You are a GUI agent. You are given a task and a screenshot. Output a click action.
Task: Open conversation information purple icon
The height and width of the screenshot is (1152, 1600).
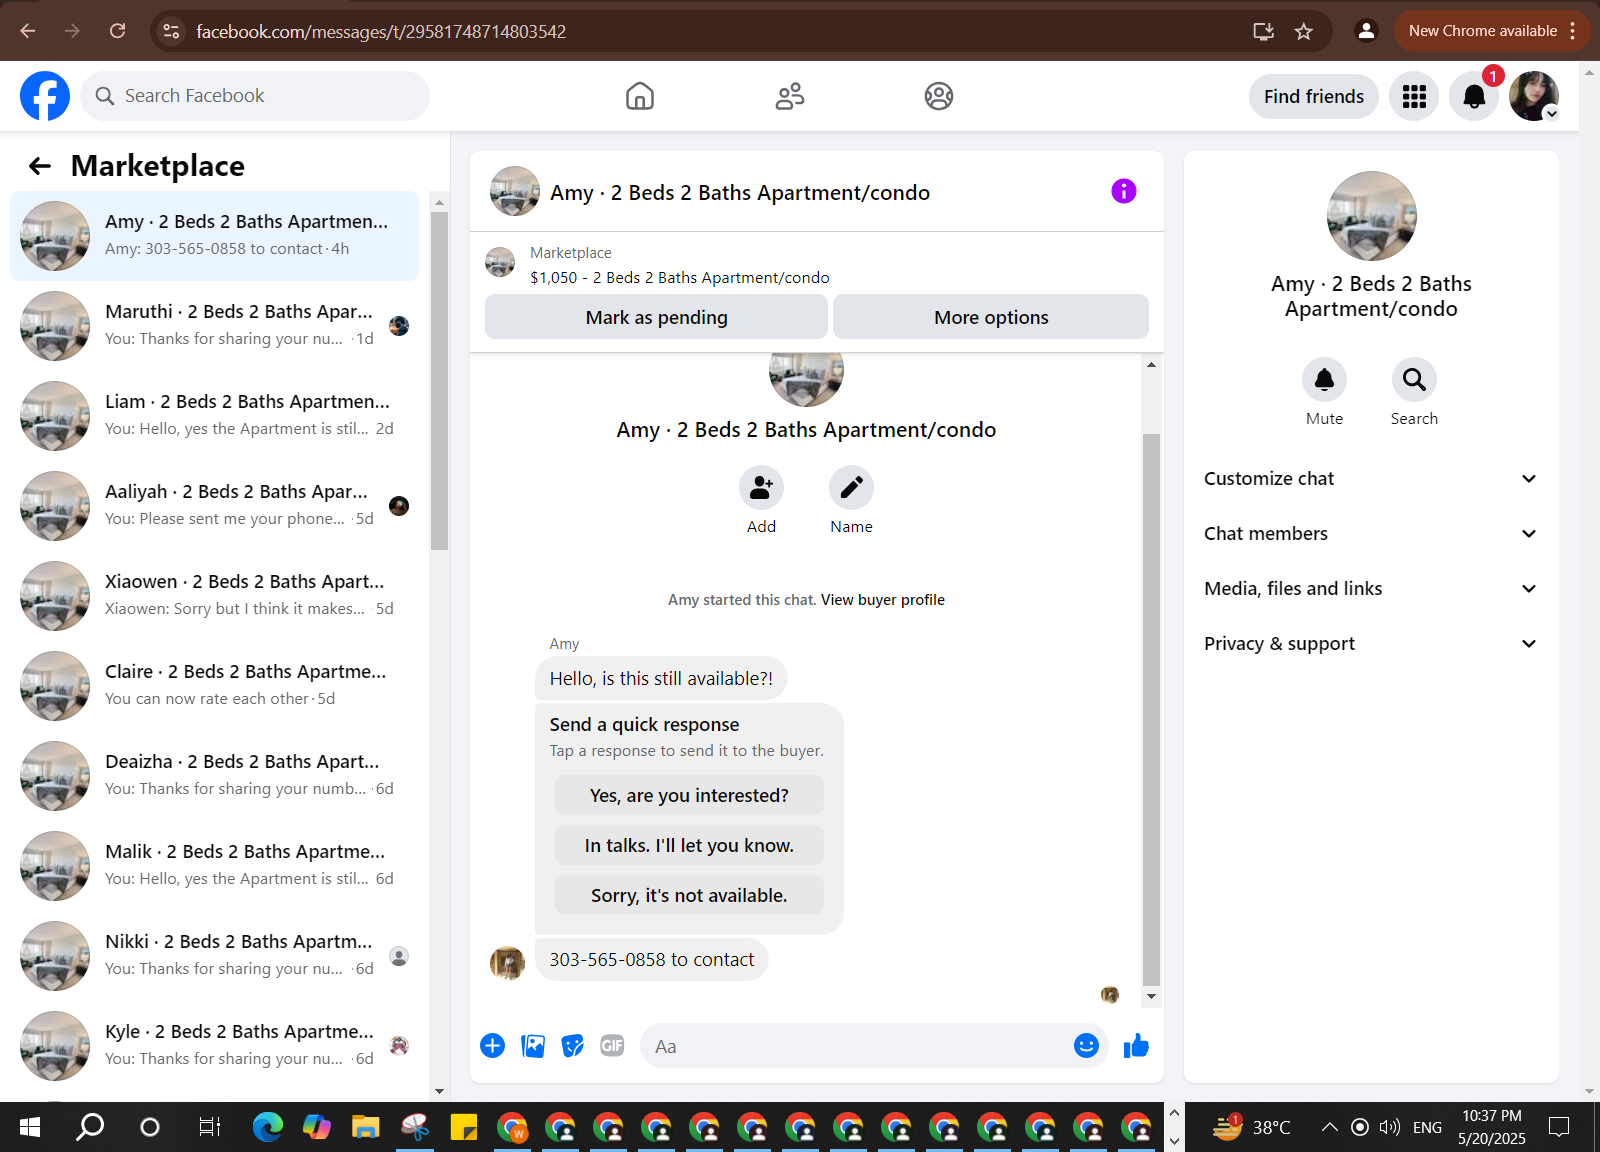(x=1124, y=191)
